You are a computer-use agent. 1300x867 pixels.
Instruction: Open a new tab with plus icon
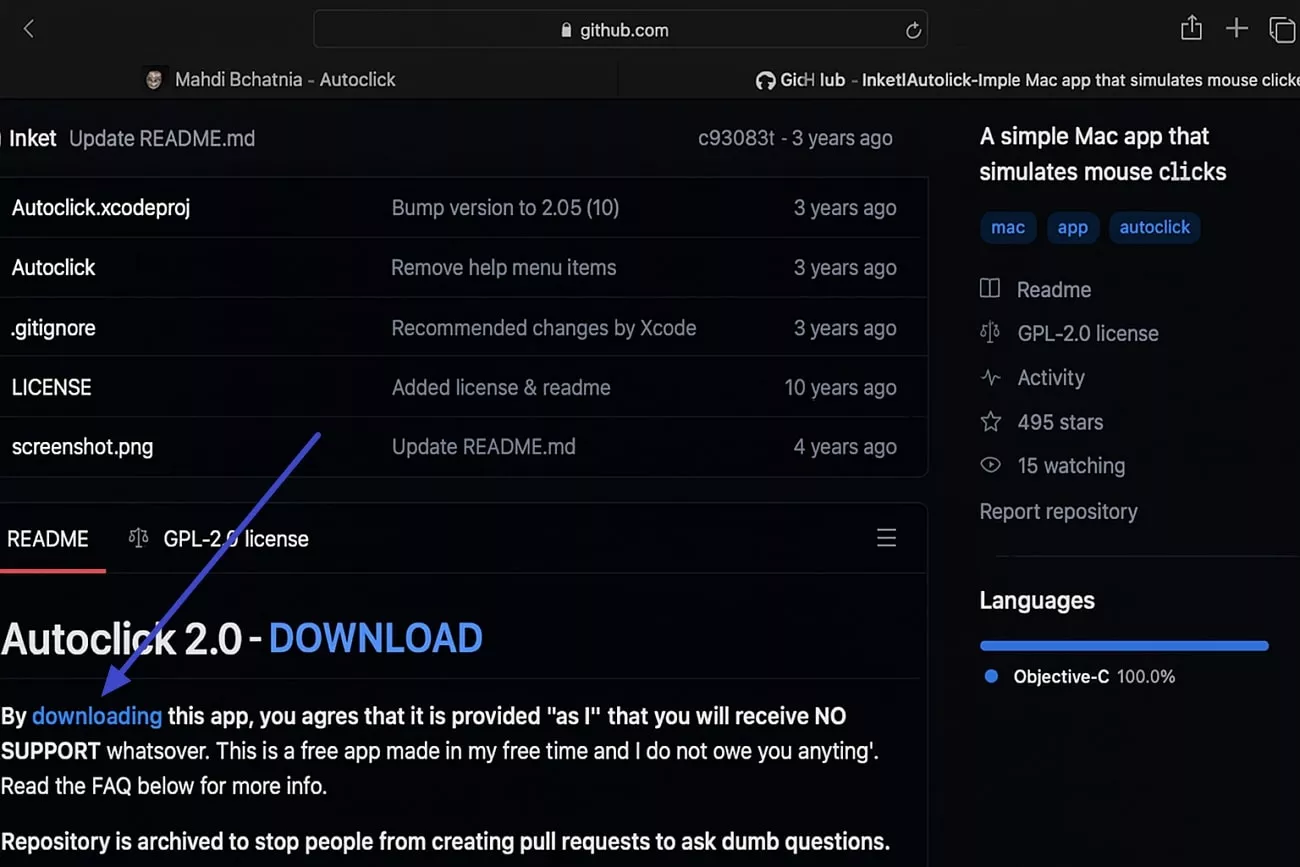point(1236,29)
